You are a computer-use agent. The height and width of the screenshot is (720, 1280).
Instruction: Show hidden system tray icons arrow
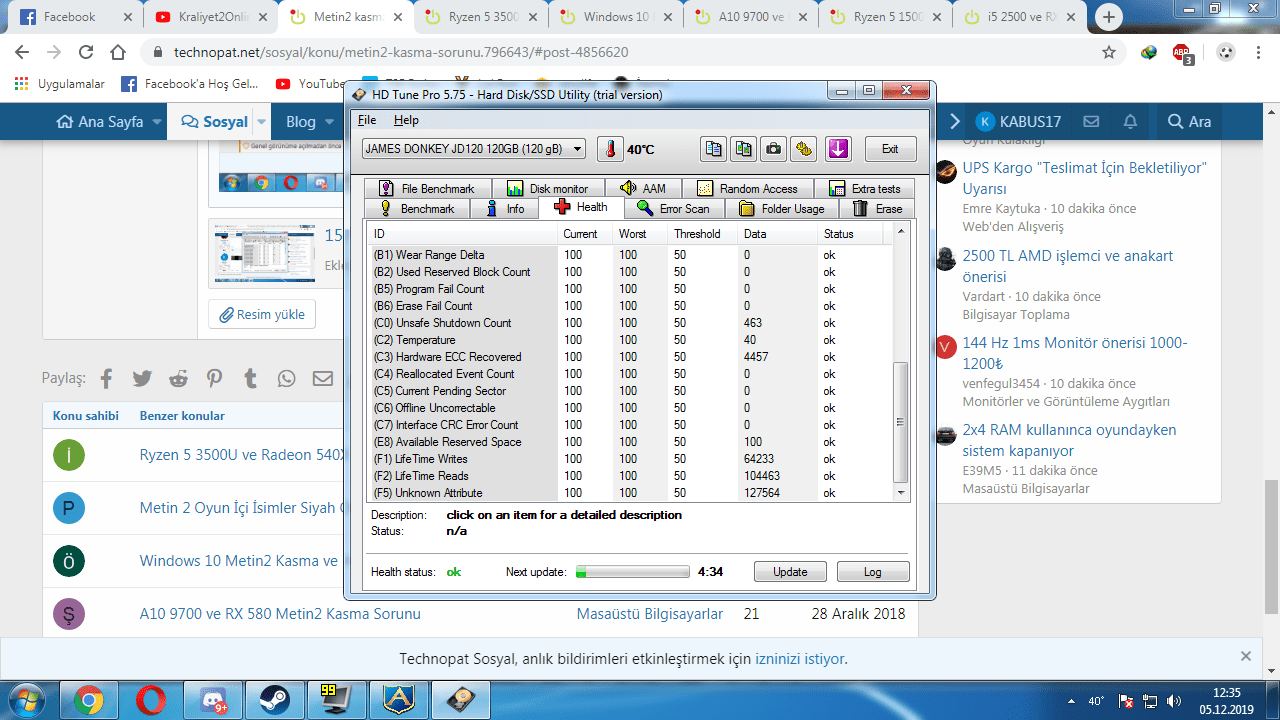(1071, 700)
